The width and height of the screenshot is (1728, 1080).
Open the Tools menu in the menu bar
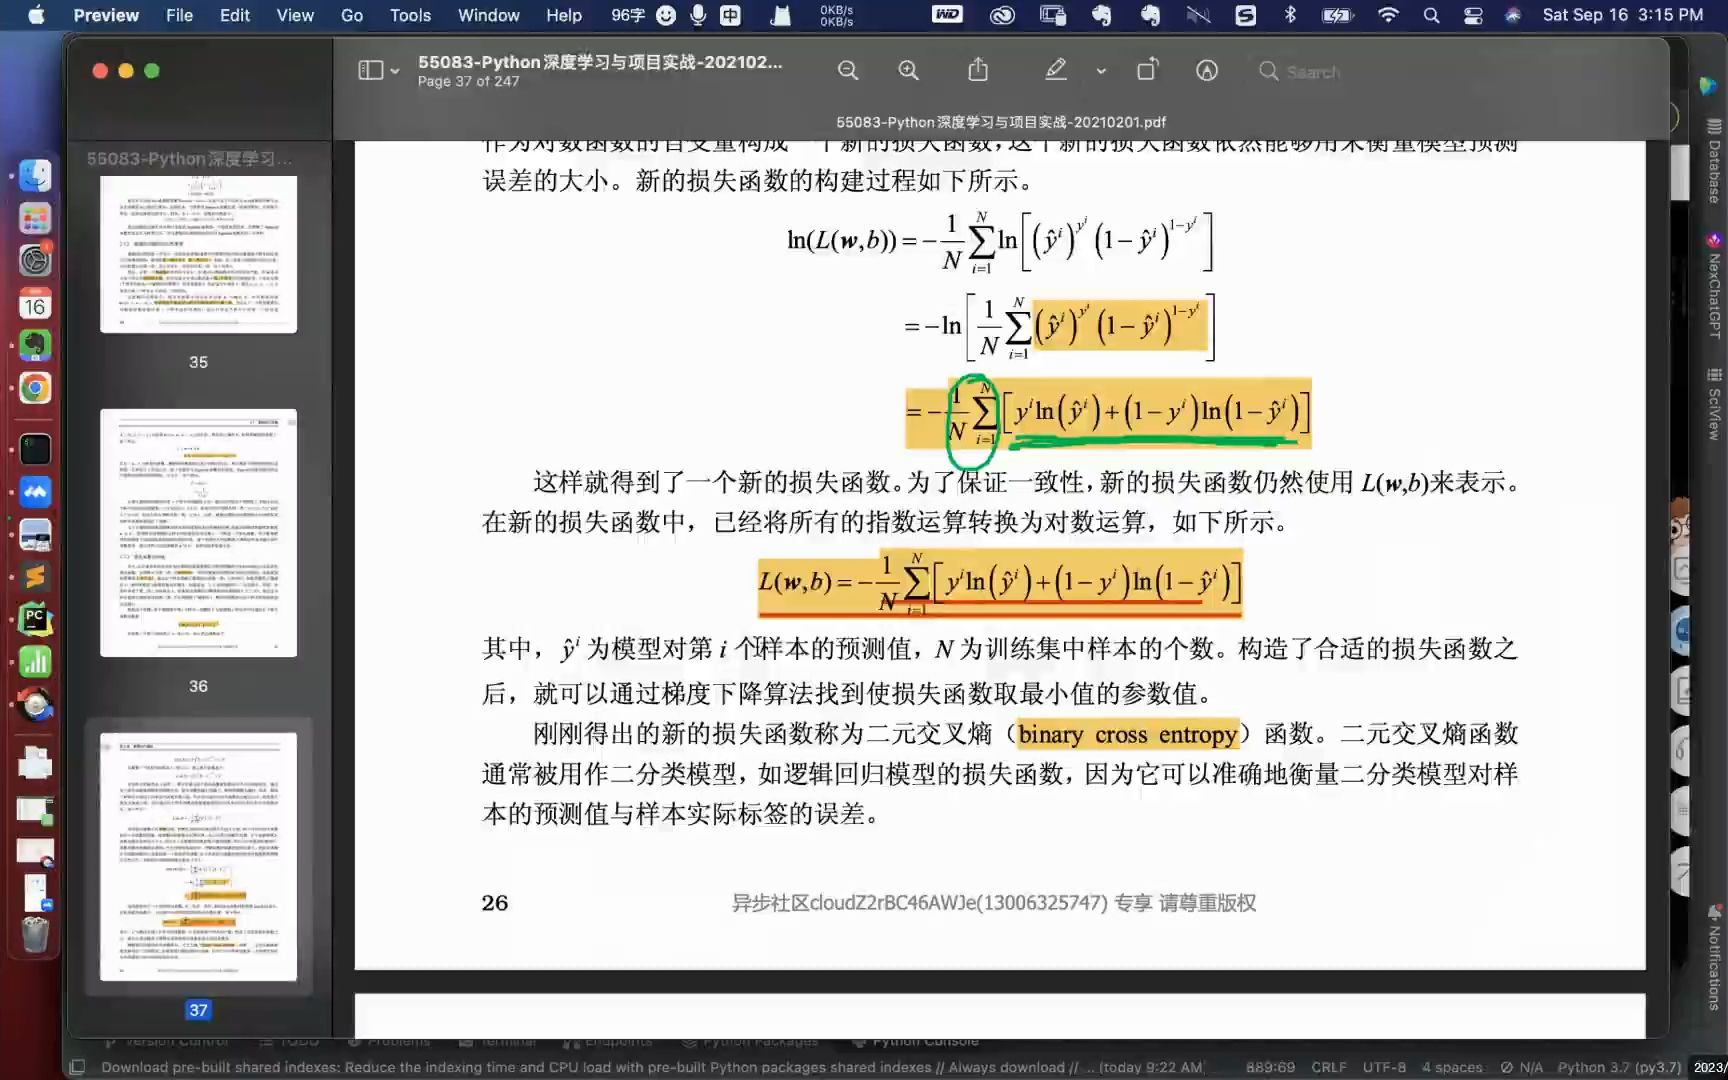tap(409, 15)
